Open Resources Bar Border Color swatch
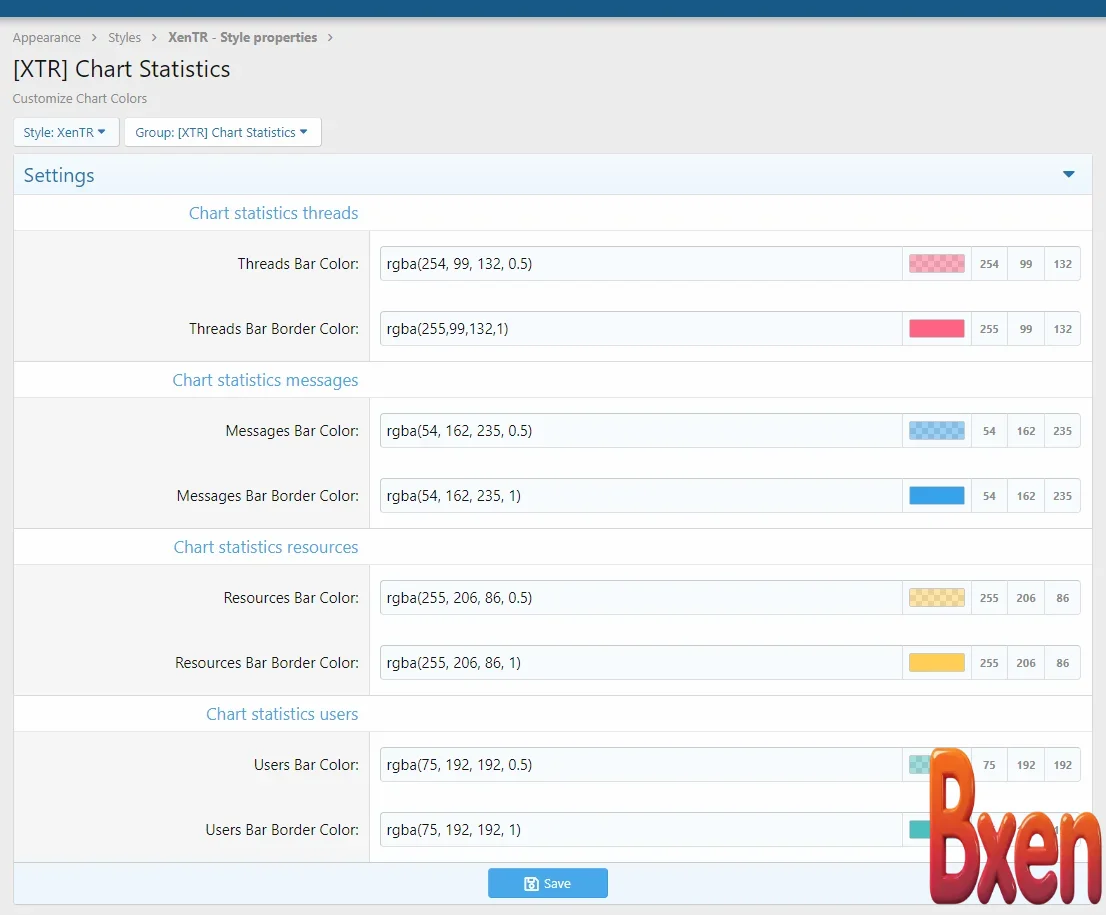The width and height of the screenshot is (1106, 915). click(x=936, y=662)
